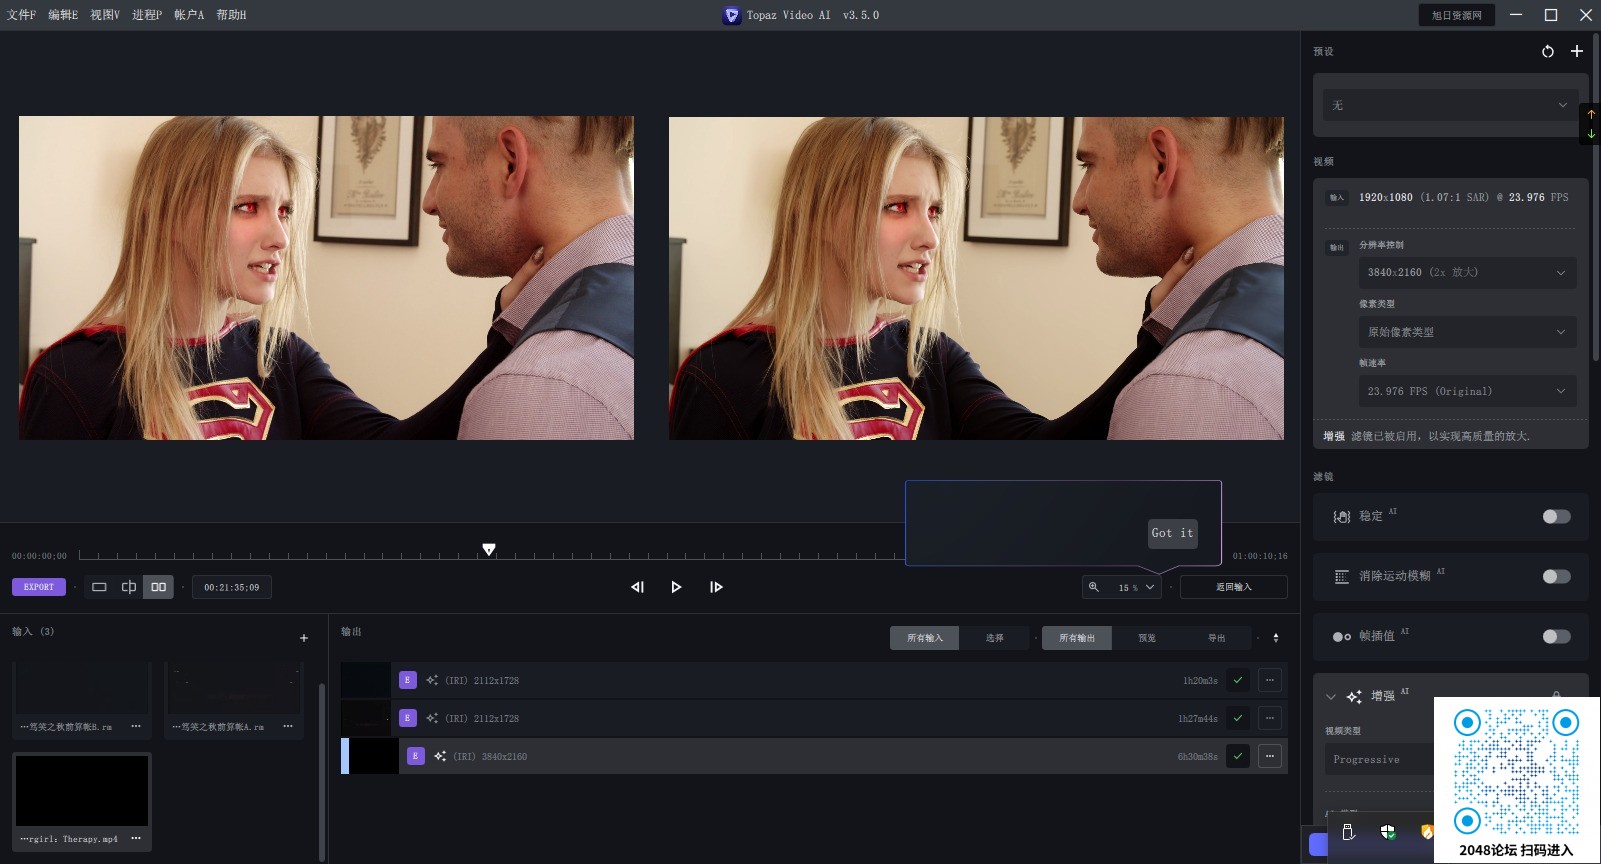Screen dimensions: 1601x864
Task: Click the timeline playhead marker
Action: pos(489,549)
